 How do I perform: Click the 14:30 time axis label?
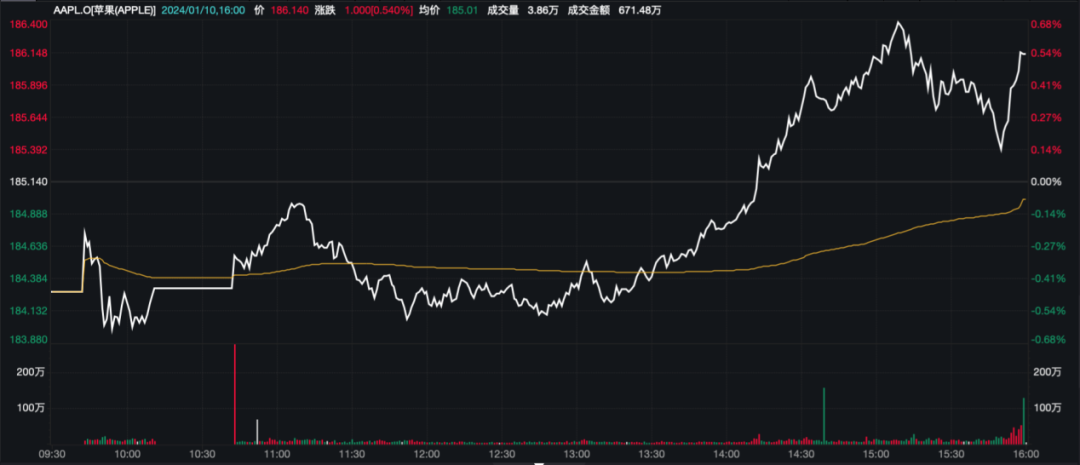tap(801, 455)
